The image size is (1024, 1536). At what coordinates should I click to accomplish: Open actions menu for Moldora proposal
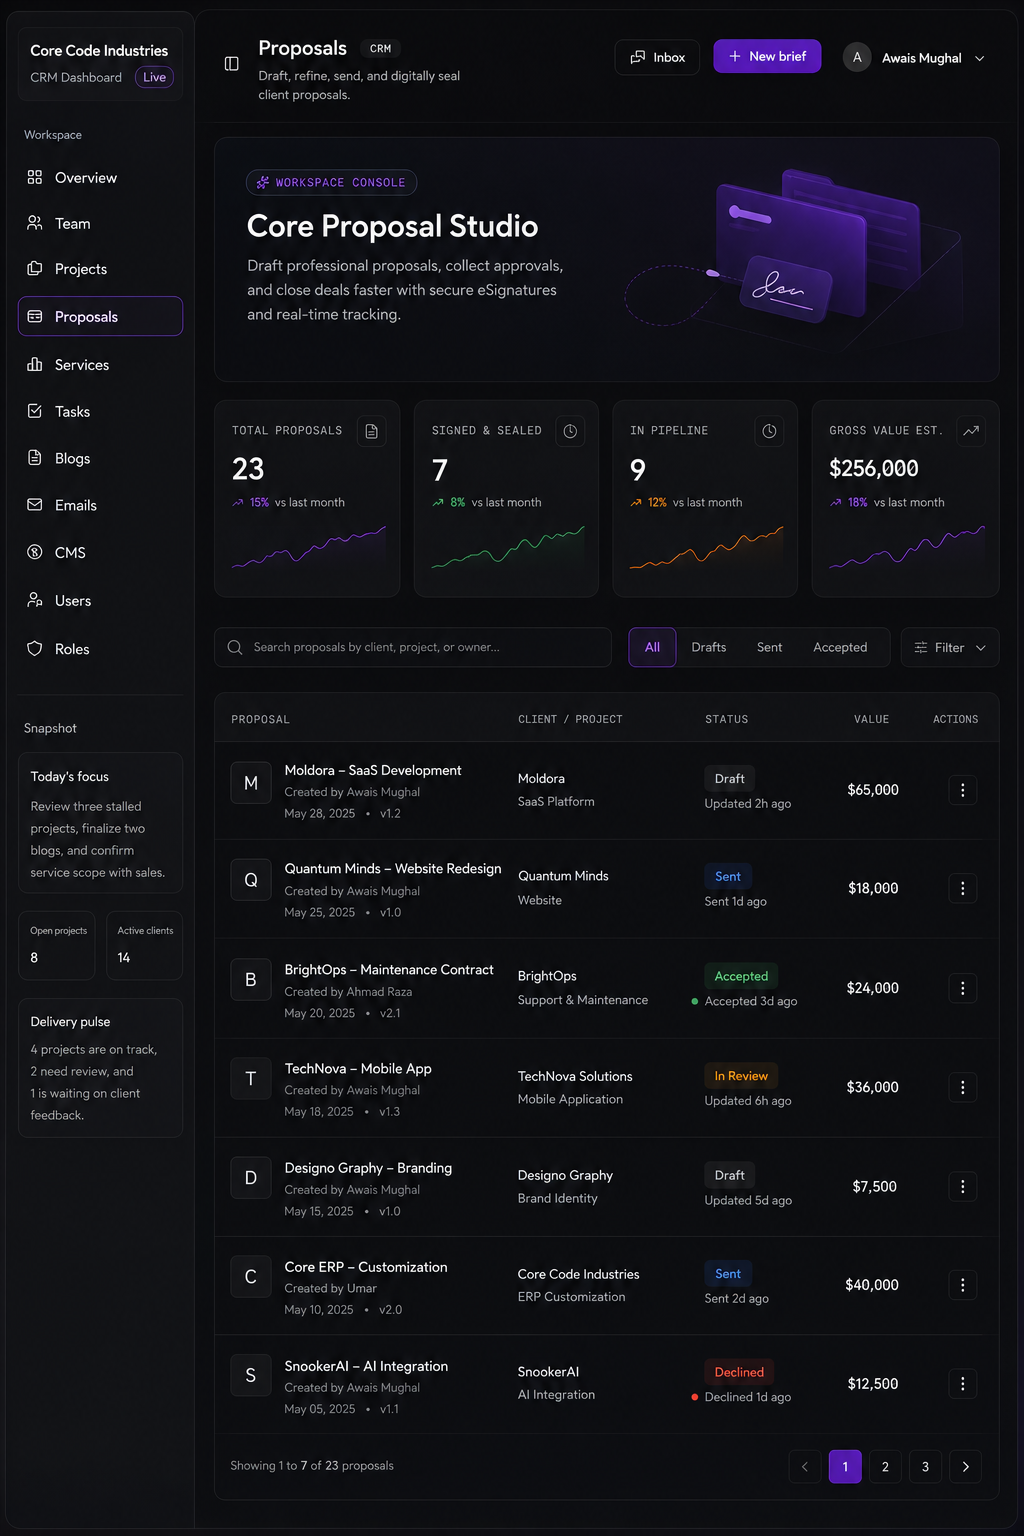click(x=963, y=790)
